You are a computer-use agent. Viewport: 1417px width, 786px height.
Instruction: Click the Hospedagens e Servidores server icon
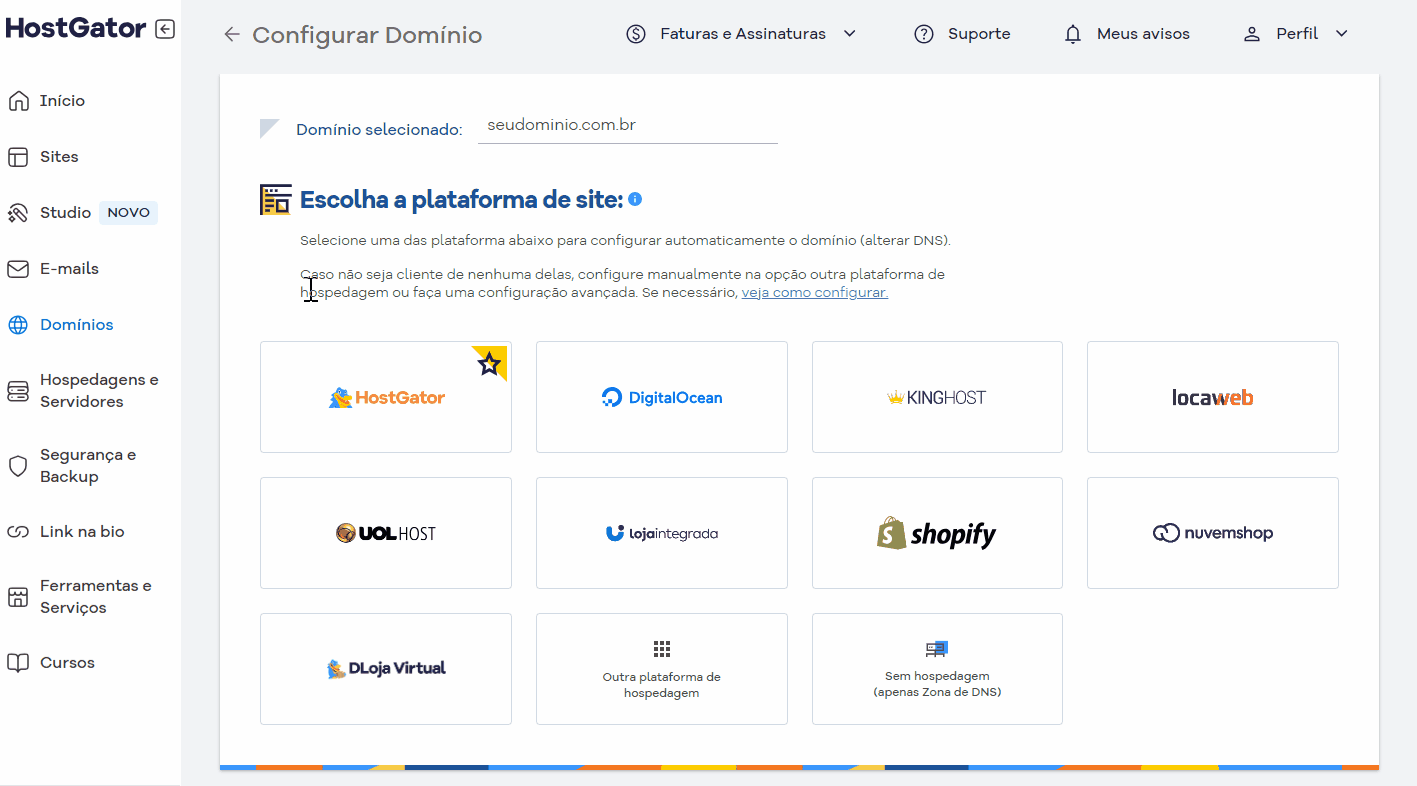point(18,391)
